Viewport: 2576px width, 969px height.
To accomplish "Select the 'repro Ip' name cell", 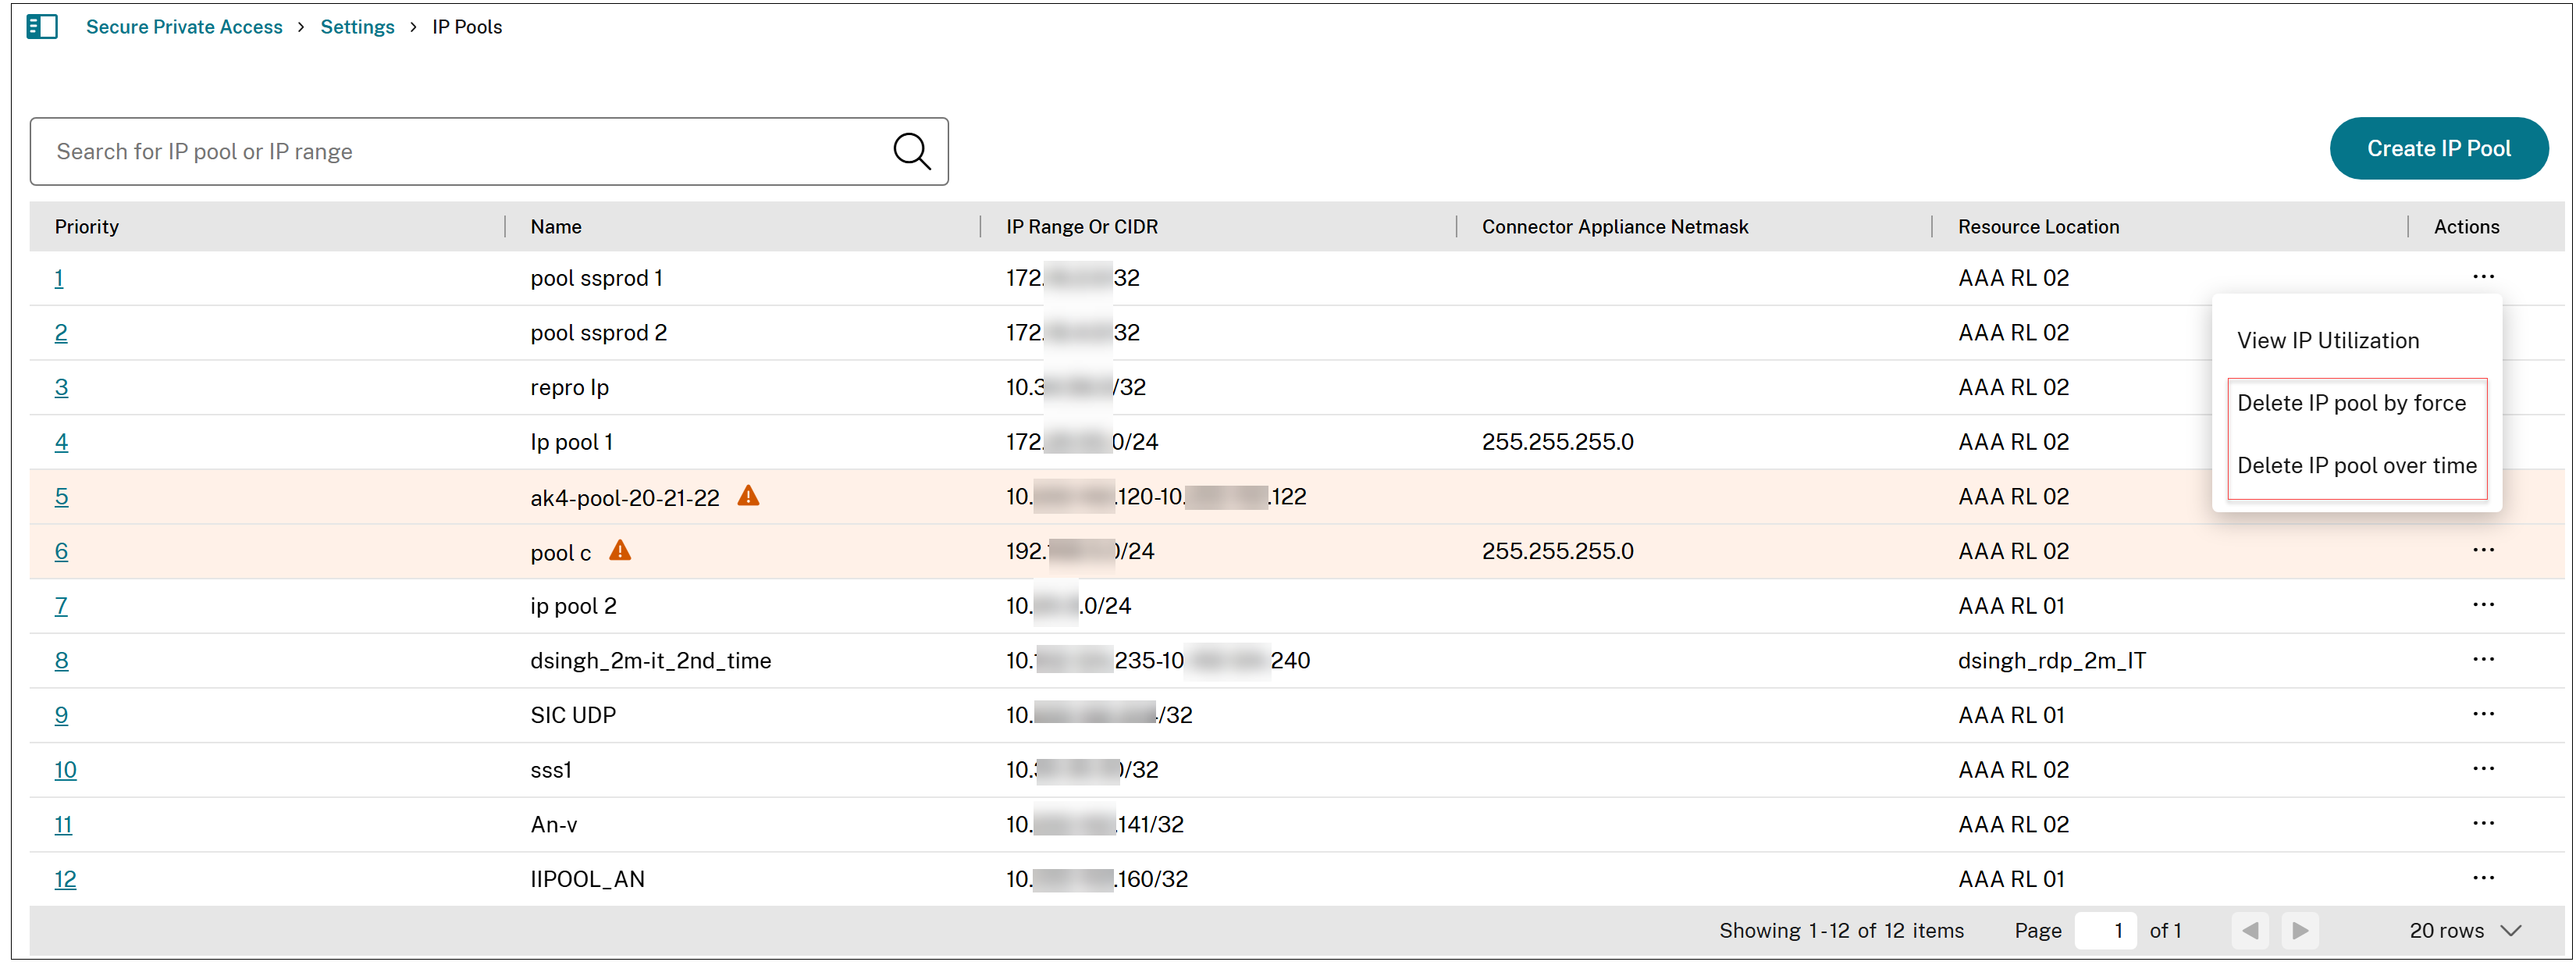I will pyautogui.click(x=569, y=387).
